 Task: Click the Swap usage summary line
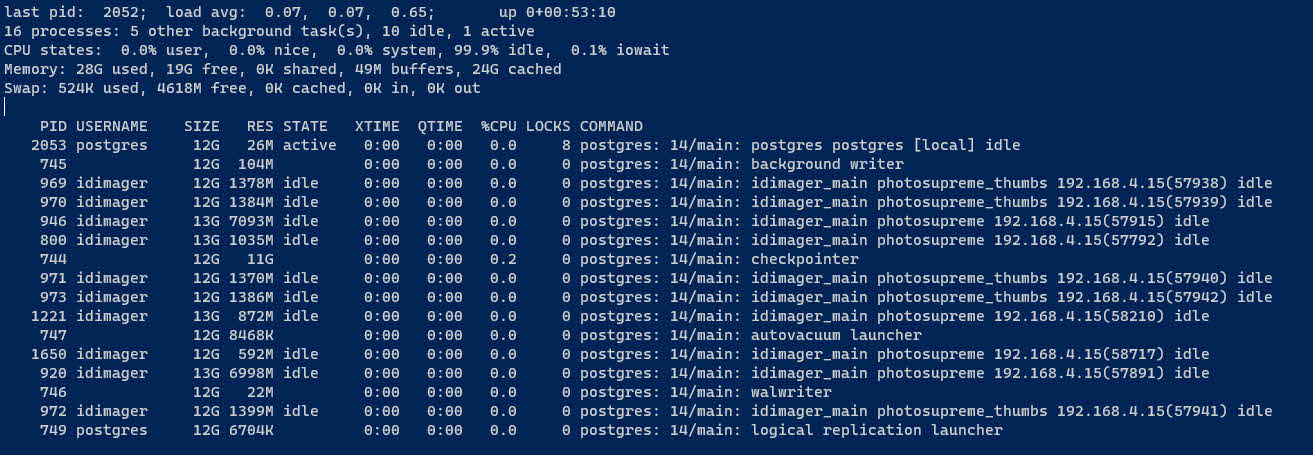pyautogui.click(x=242, y=88)
